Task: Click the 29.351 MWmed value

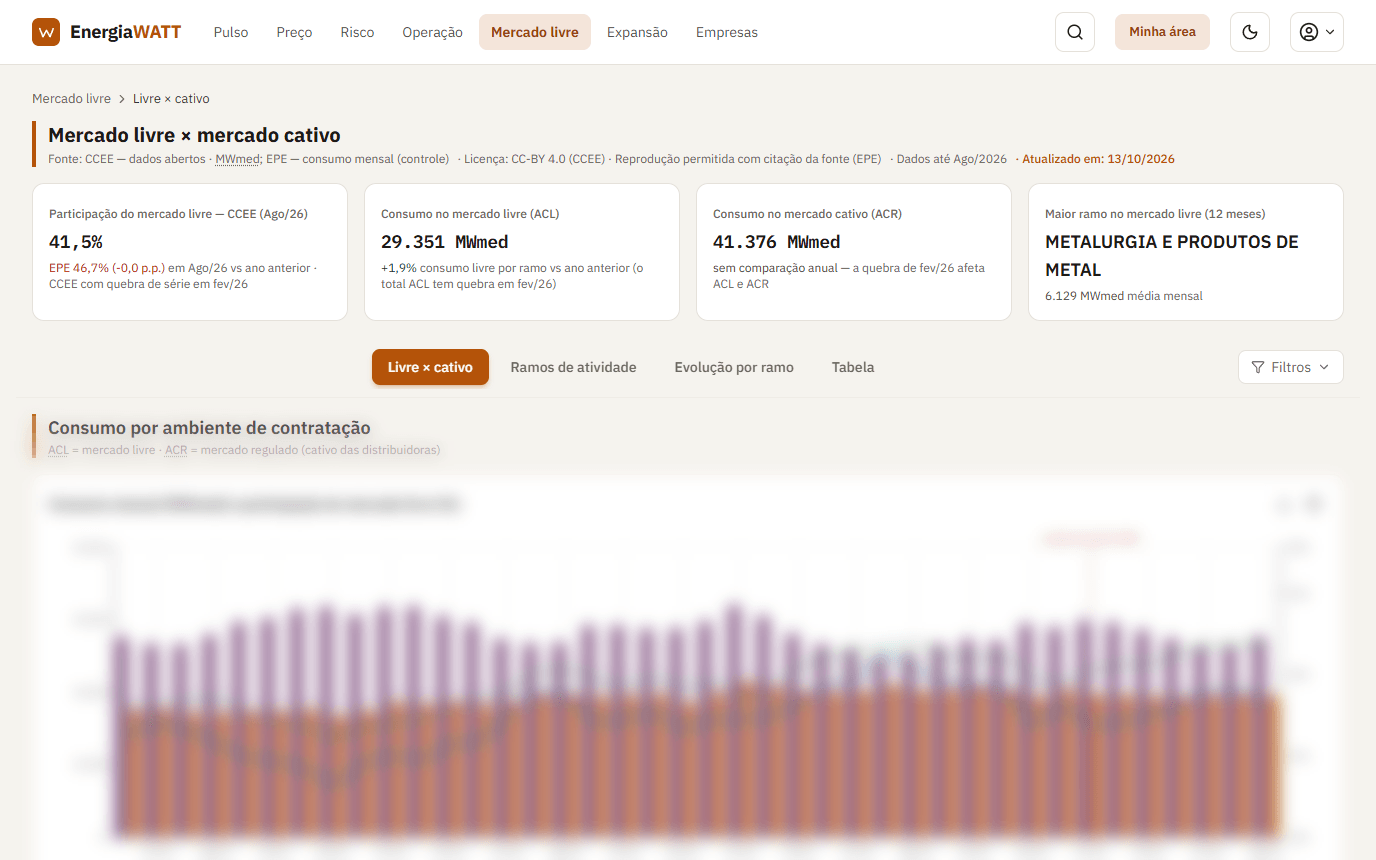Action: click(x=445, y=242)
